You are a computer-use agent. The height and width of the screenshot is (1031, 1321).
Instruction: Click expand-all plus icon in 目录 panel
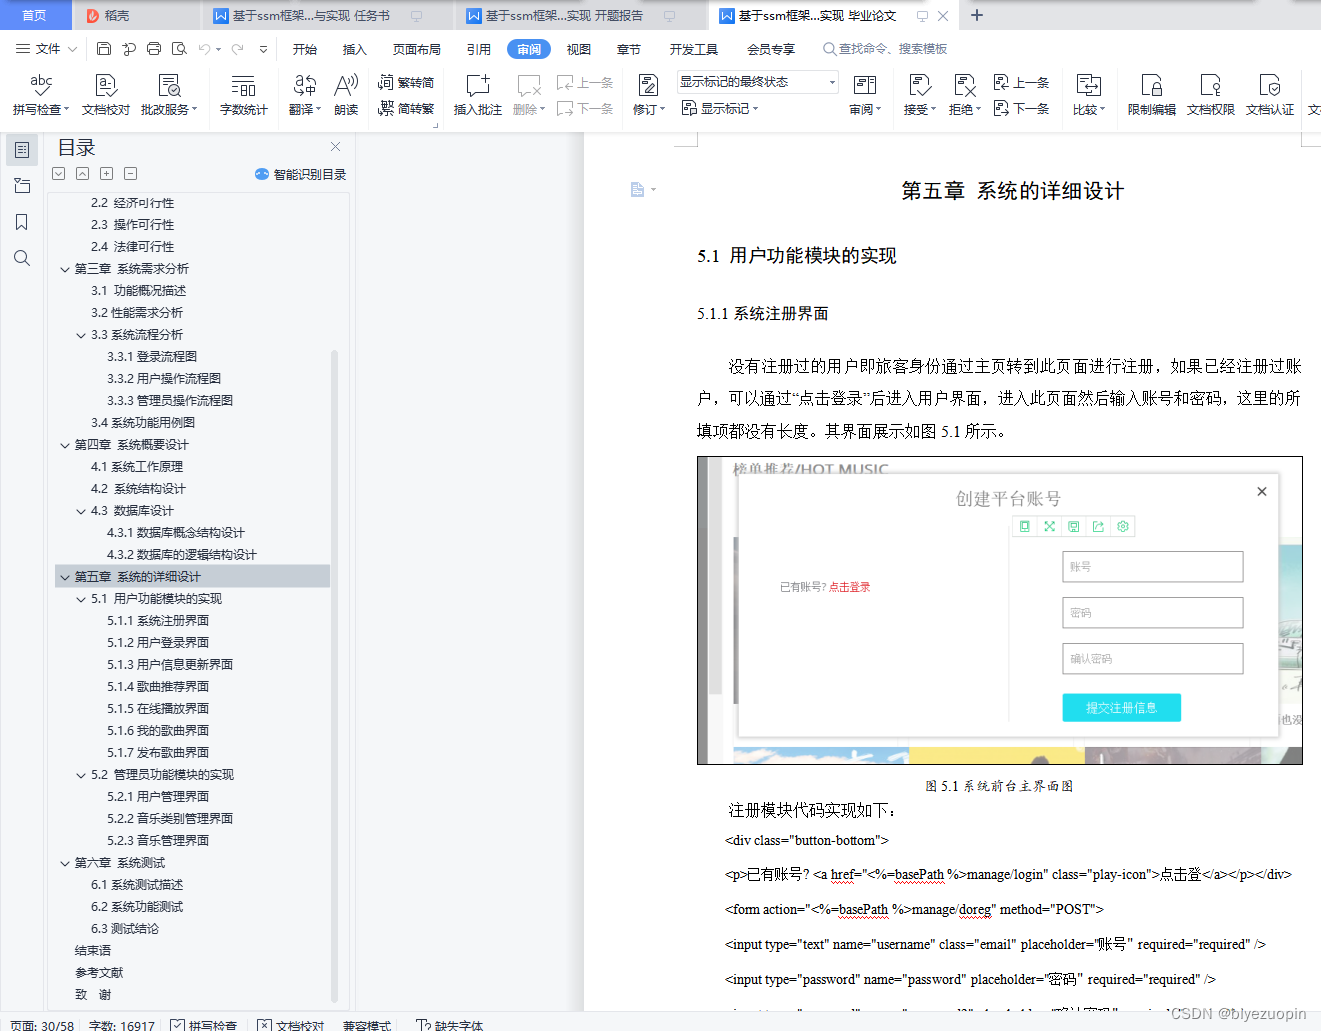pyautogui.click(x=106, y=173)
